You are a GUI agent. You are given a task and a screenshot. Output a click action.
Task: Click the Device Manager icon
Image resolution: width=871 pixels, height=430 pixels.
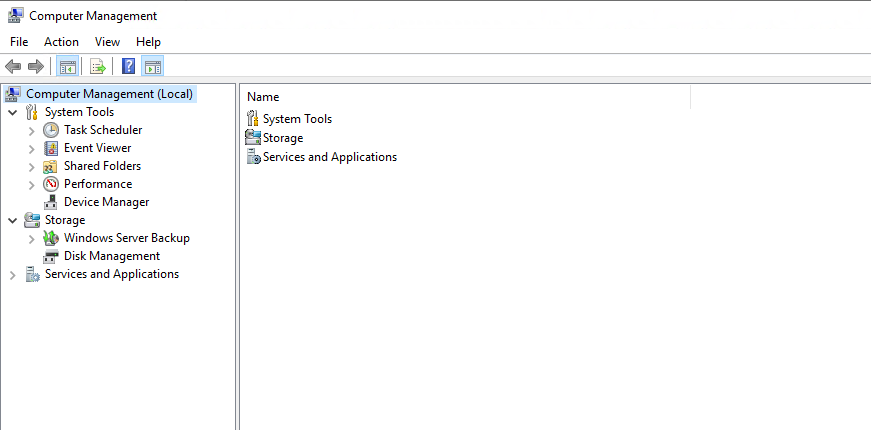pyautogui.click(x=51, y=202)
